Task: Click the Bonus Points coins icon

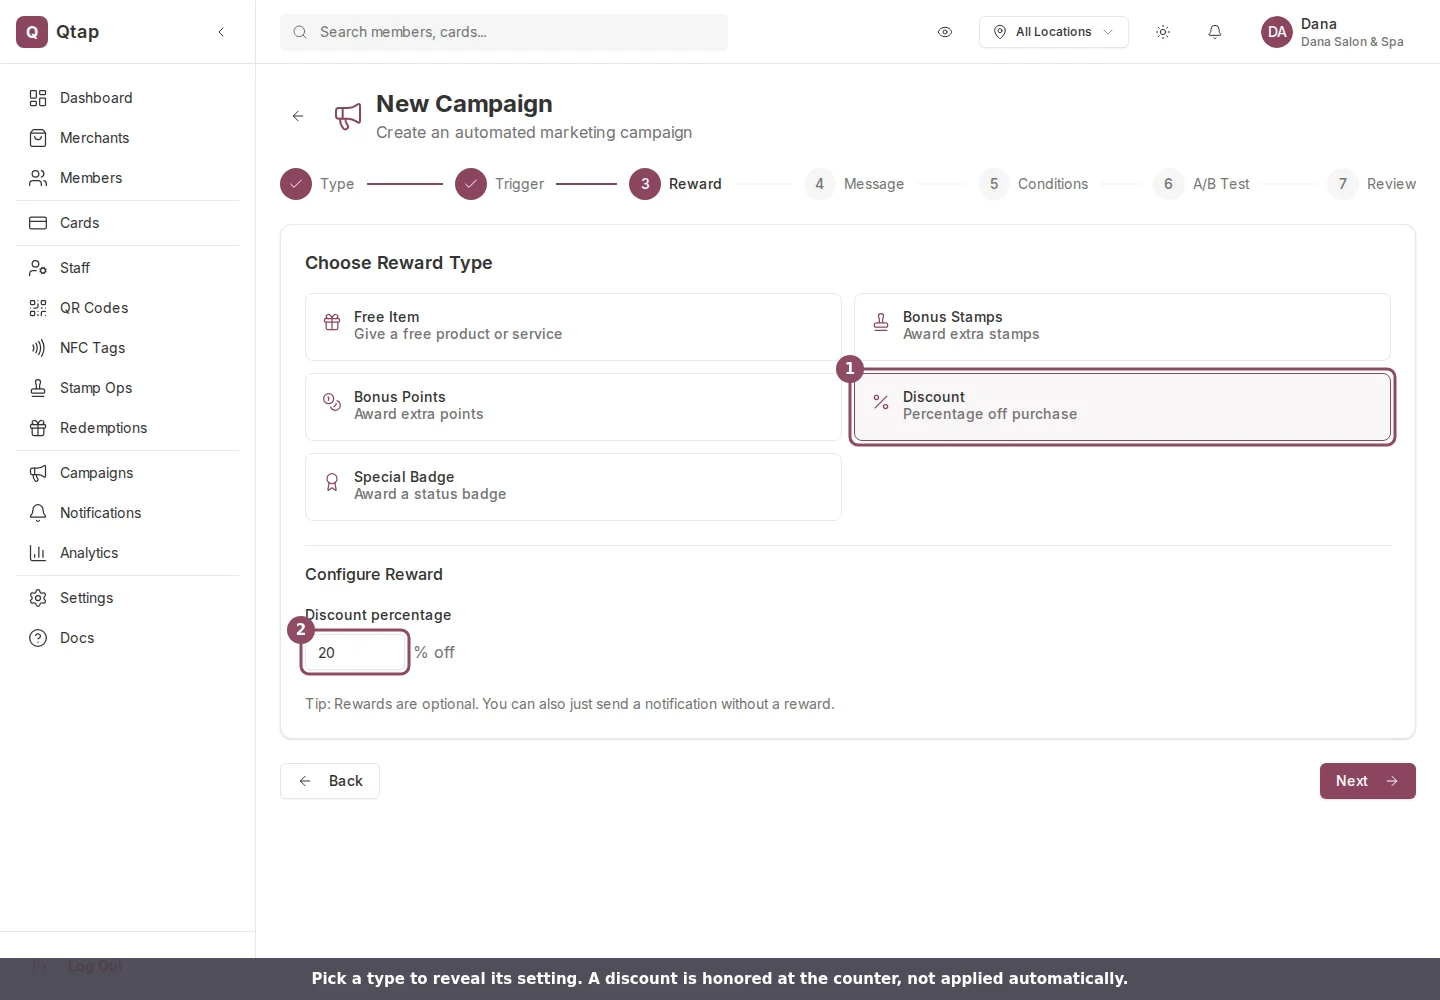Action: 332,402
